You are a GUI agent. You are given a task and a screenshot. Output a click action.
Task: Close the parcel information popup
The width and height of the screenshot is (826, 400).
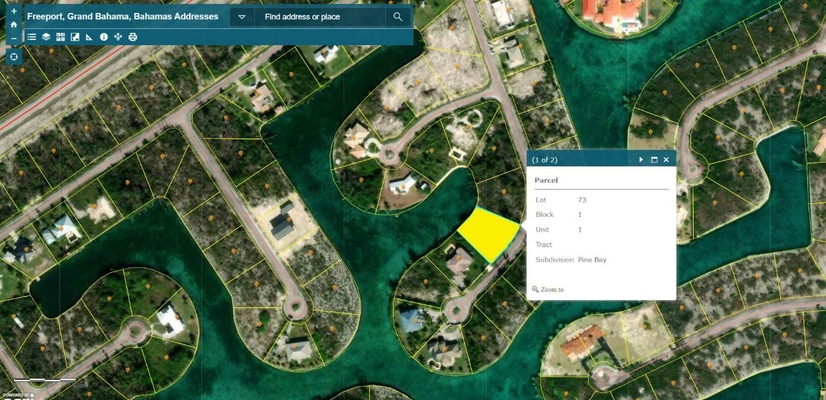666,160
